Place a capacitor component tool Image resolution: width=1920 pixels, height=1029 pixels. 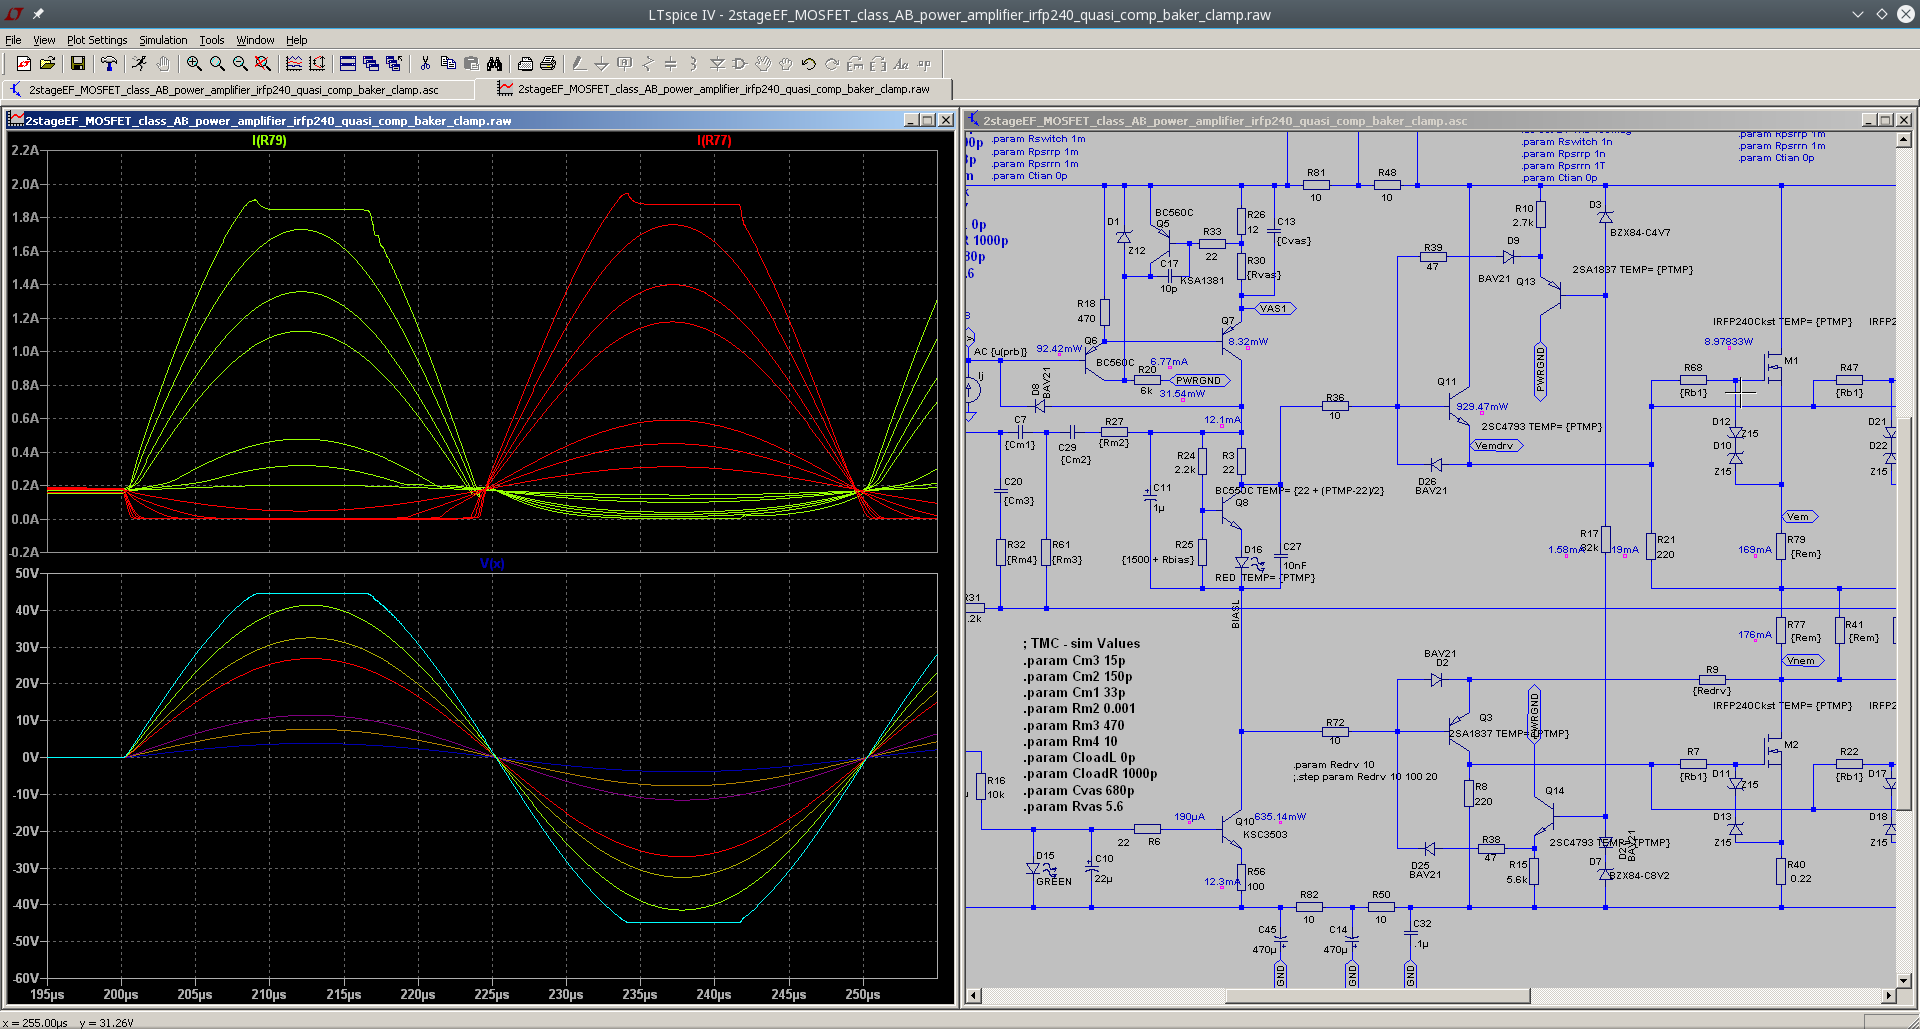click(671, 64)
